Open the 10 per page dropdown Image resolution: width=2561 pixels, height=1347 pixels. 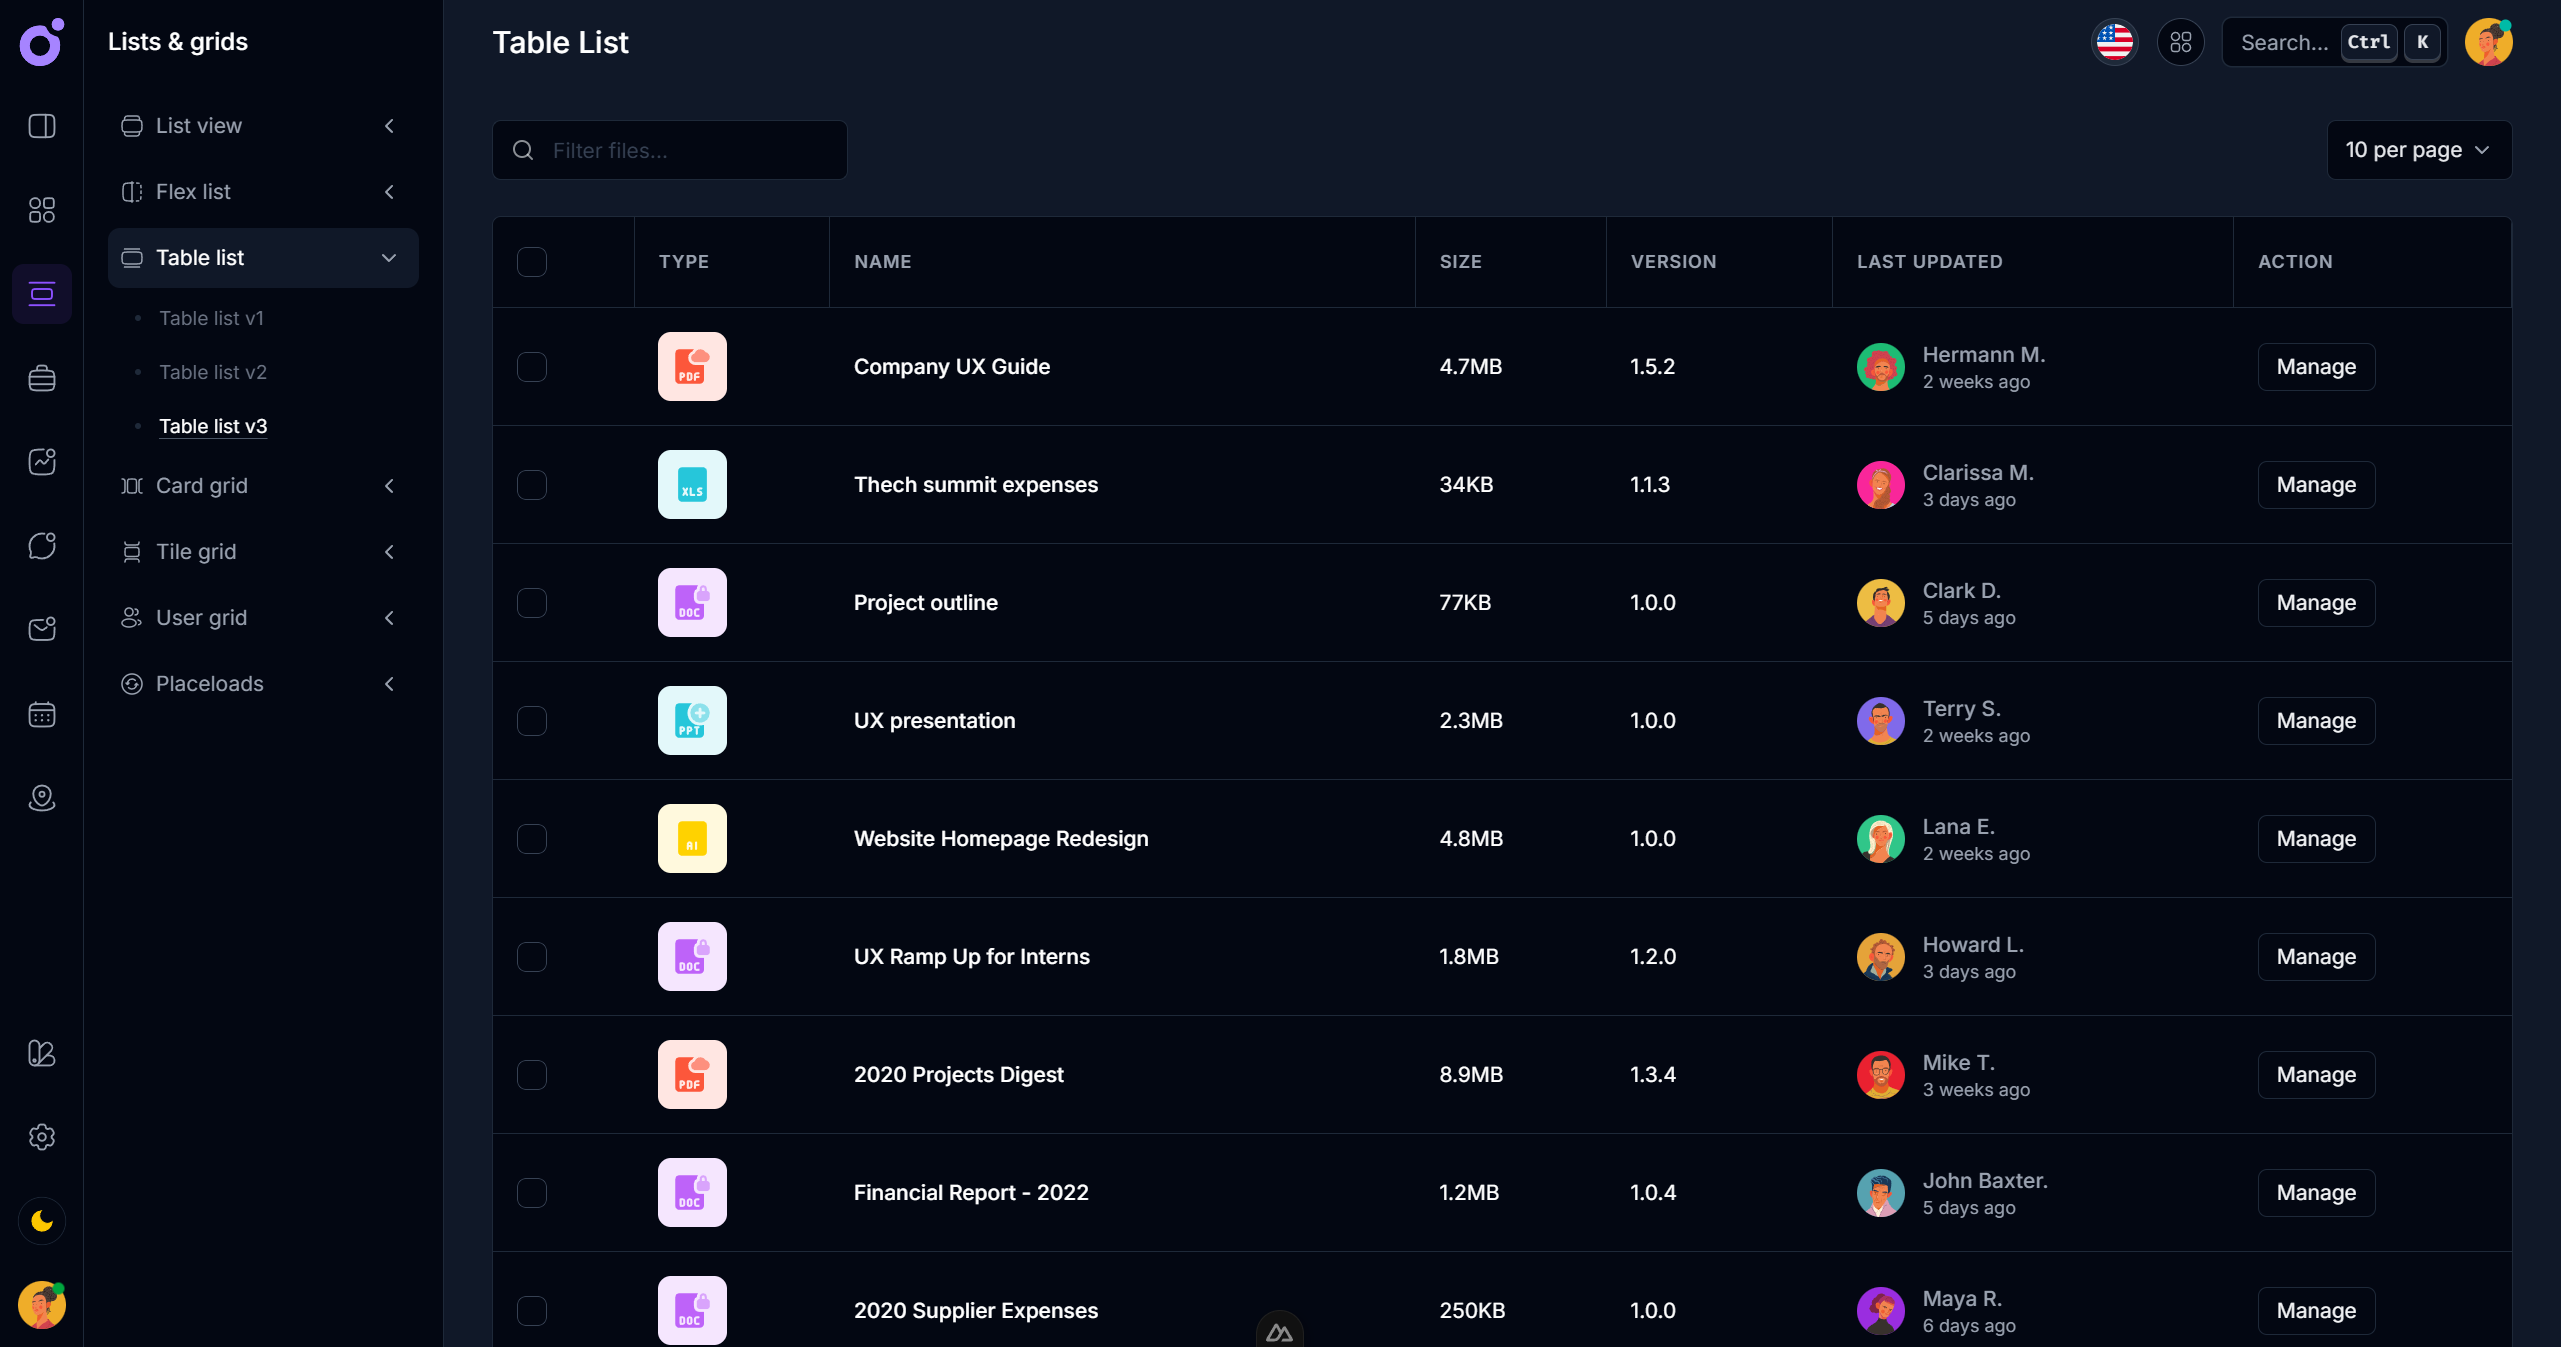pyautogui.click(x=2418, y=150)
